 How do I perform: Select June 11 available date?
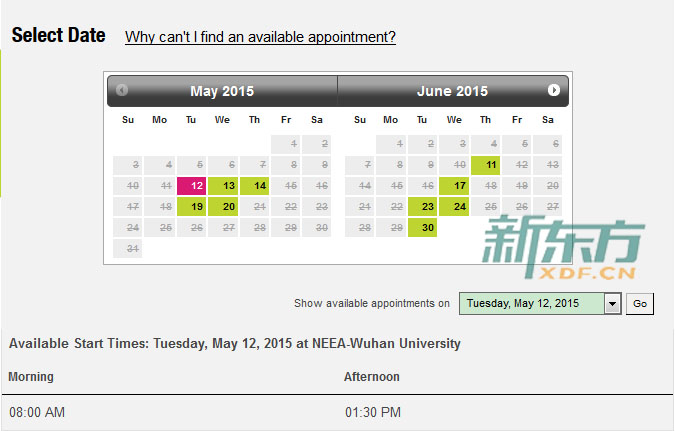click(486, 165)
